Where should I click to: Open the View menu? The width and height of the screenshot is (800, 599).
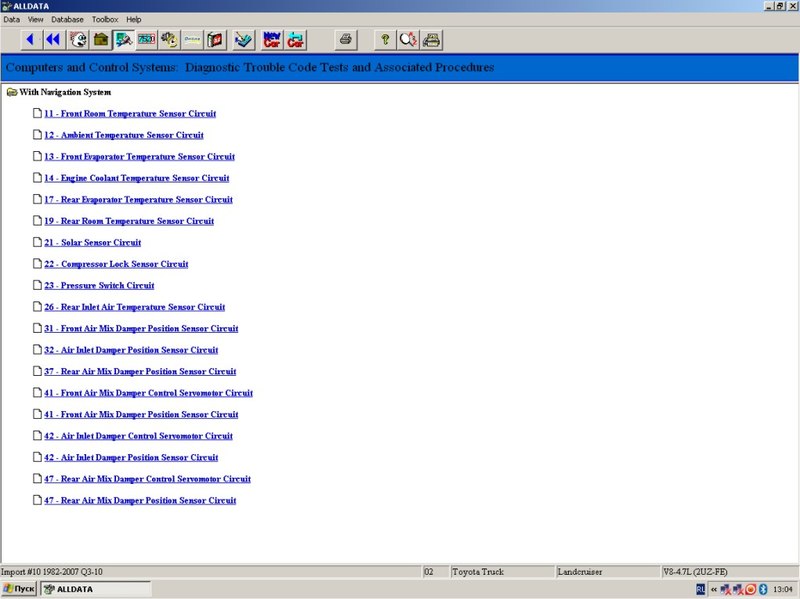36,19
